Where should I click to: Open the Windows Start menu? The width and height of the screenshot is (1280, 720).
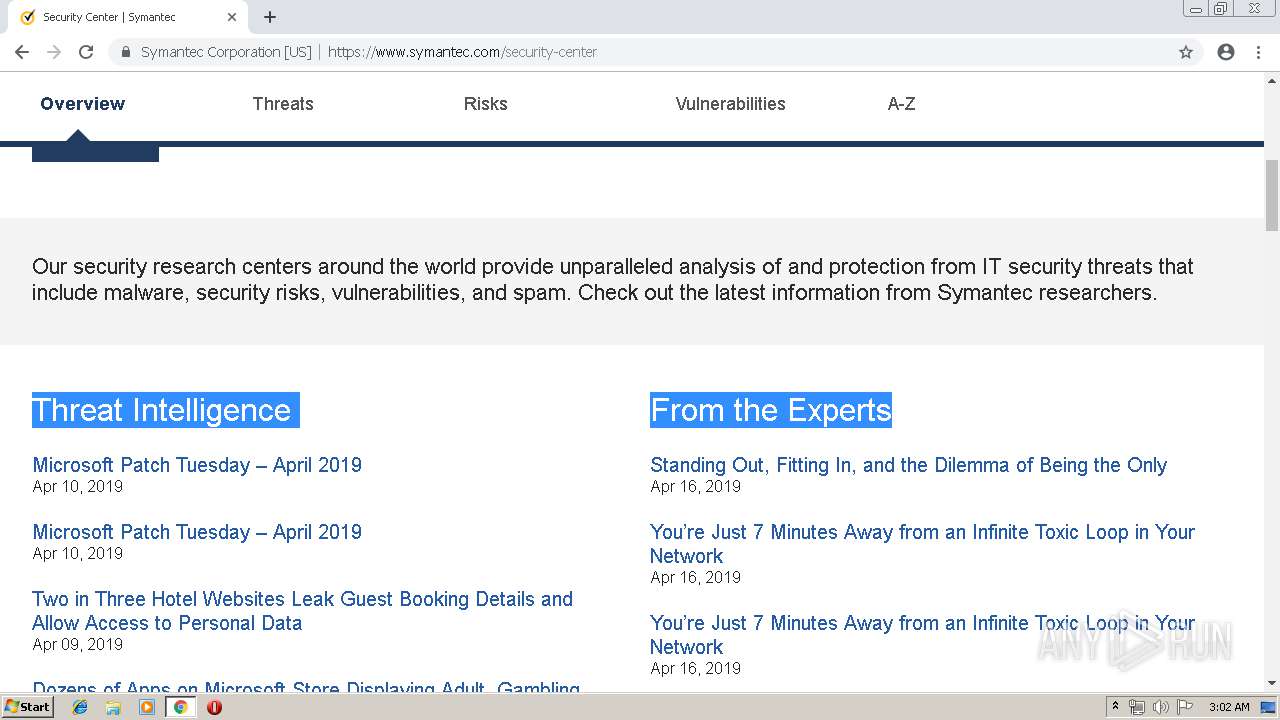tap(28, 707)
